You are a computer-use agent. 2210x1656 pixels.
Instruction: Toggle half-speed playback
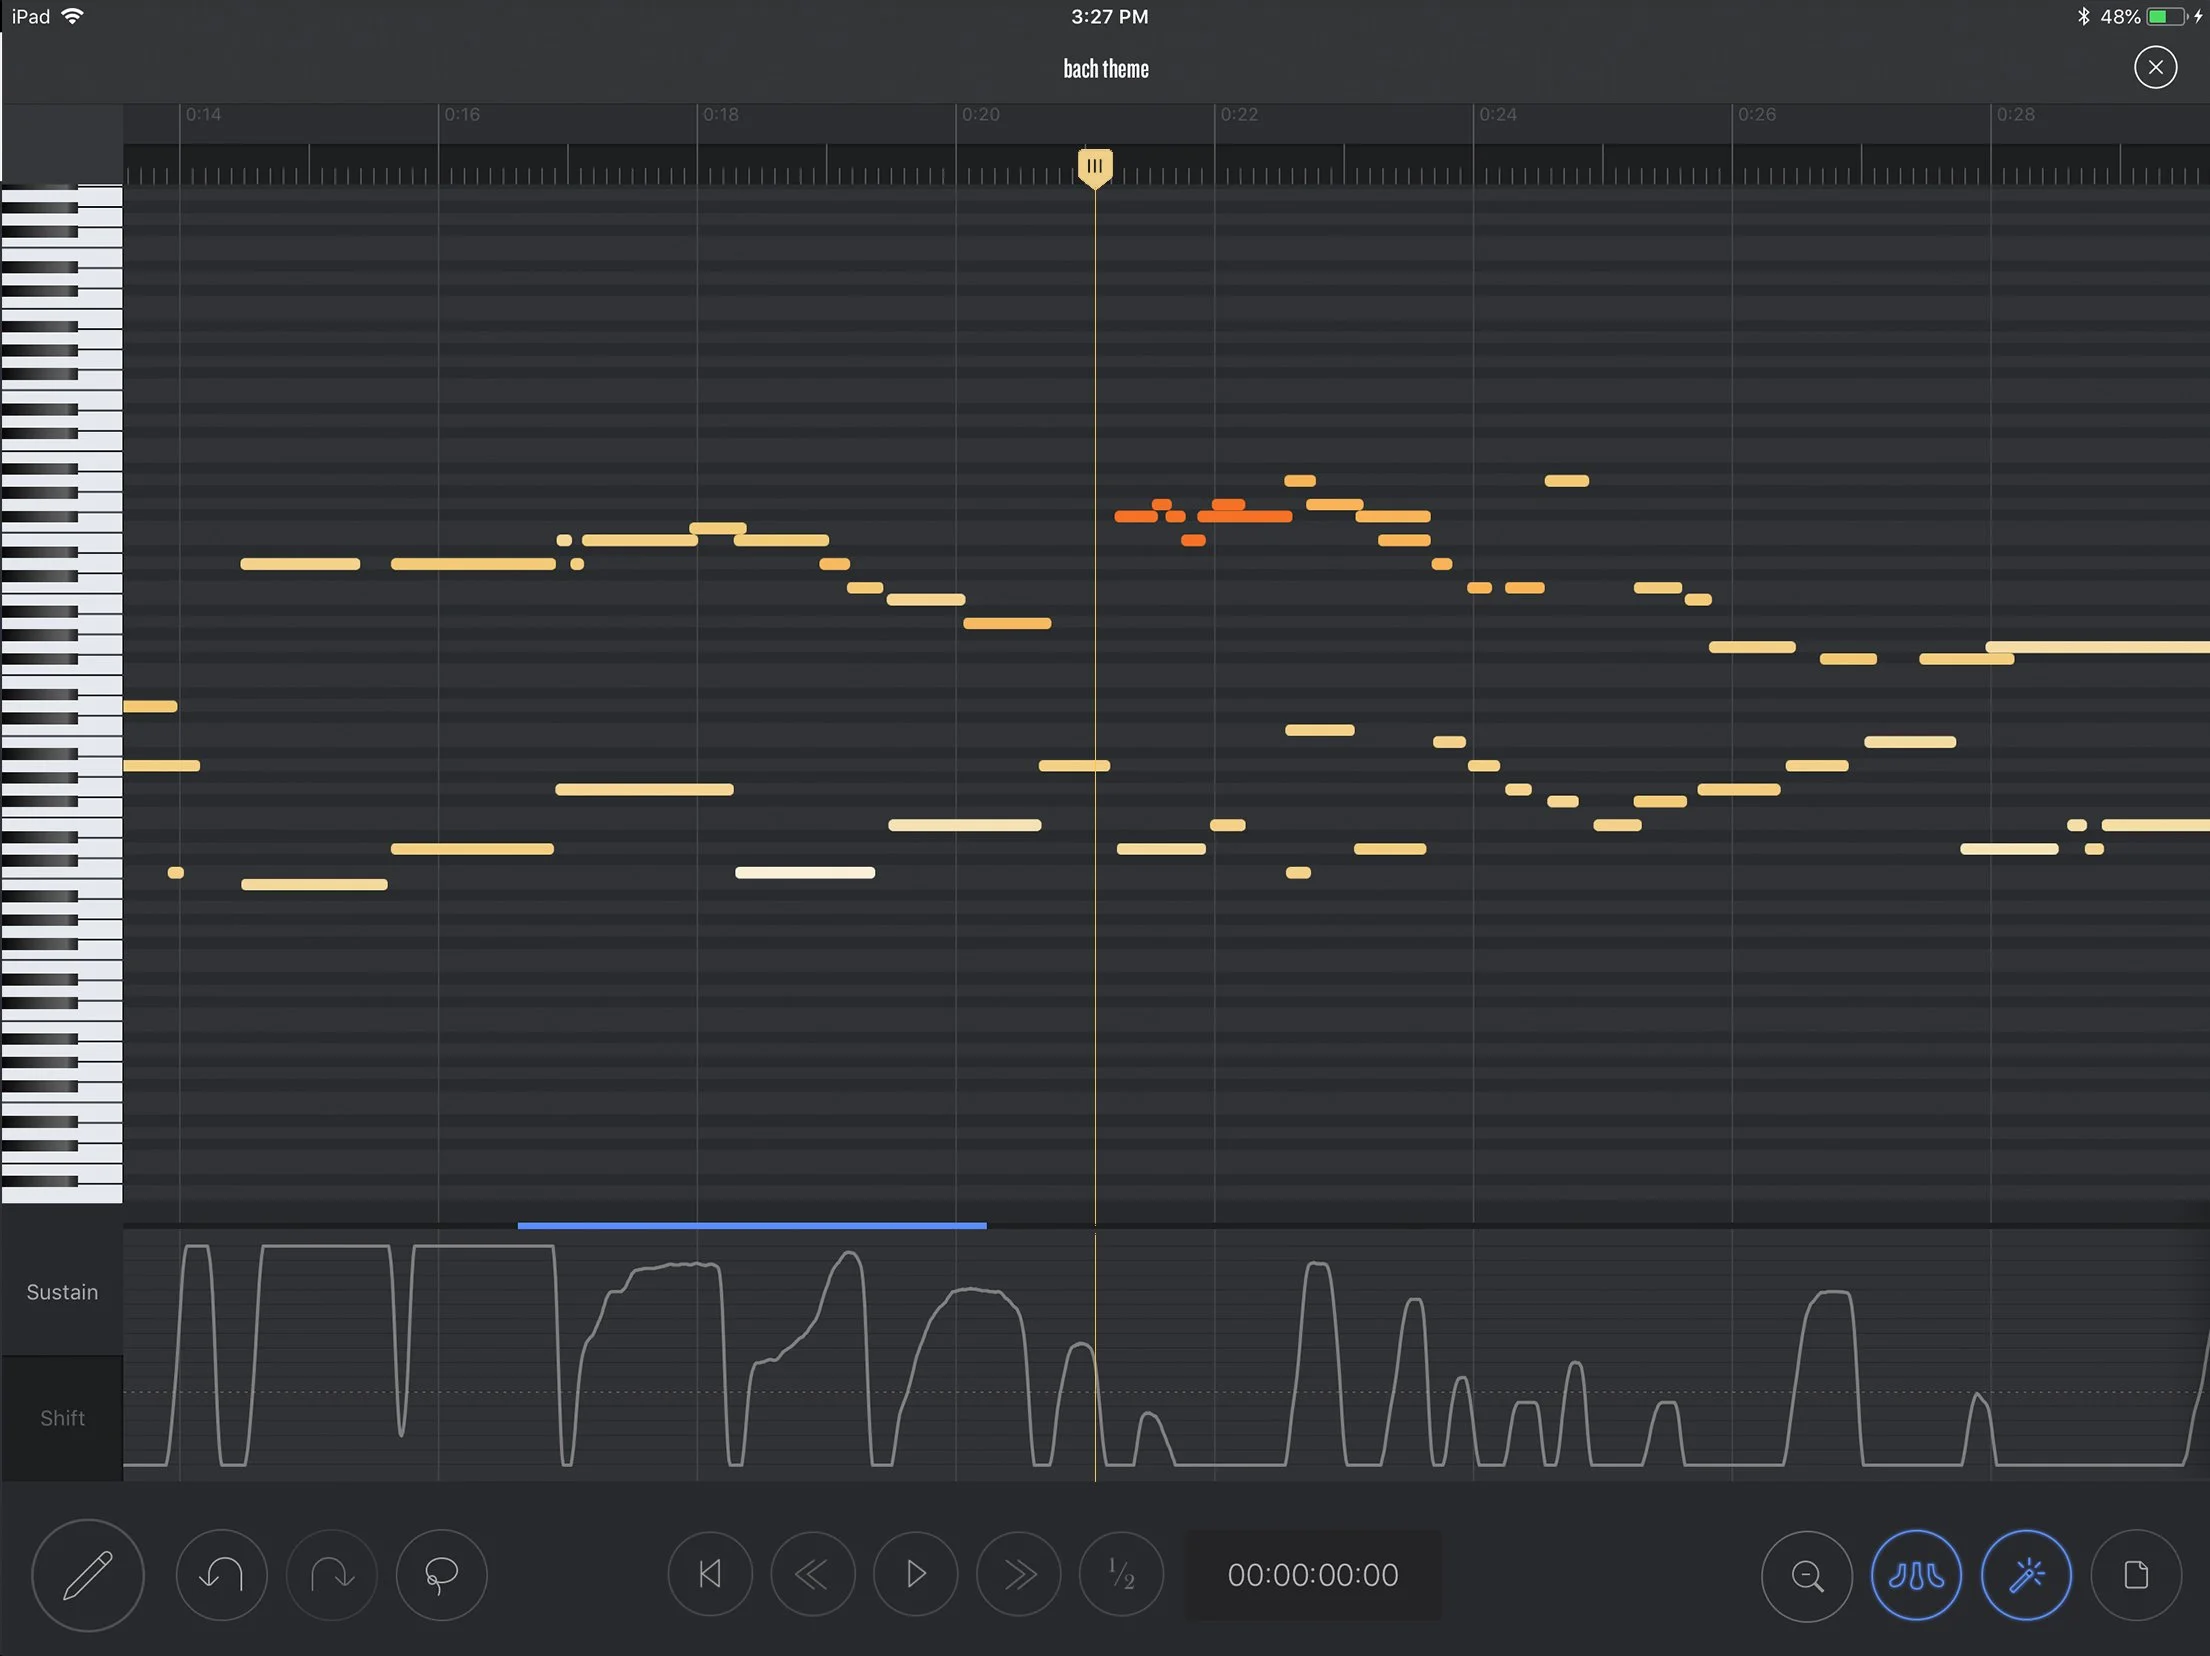(1121, 1575)
